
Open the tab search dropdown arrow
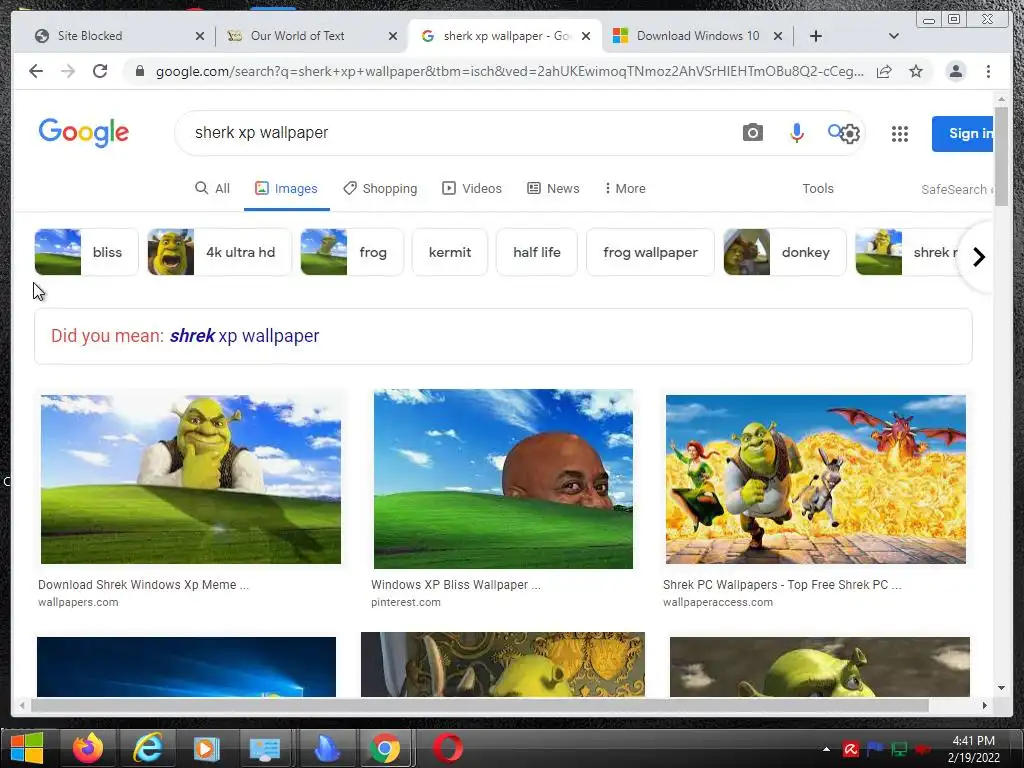click(894, 36)
